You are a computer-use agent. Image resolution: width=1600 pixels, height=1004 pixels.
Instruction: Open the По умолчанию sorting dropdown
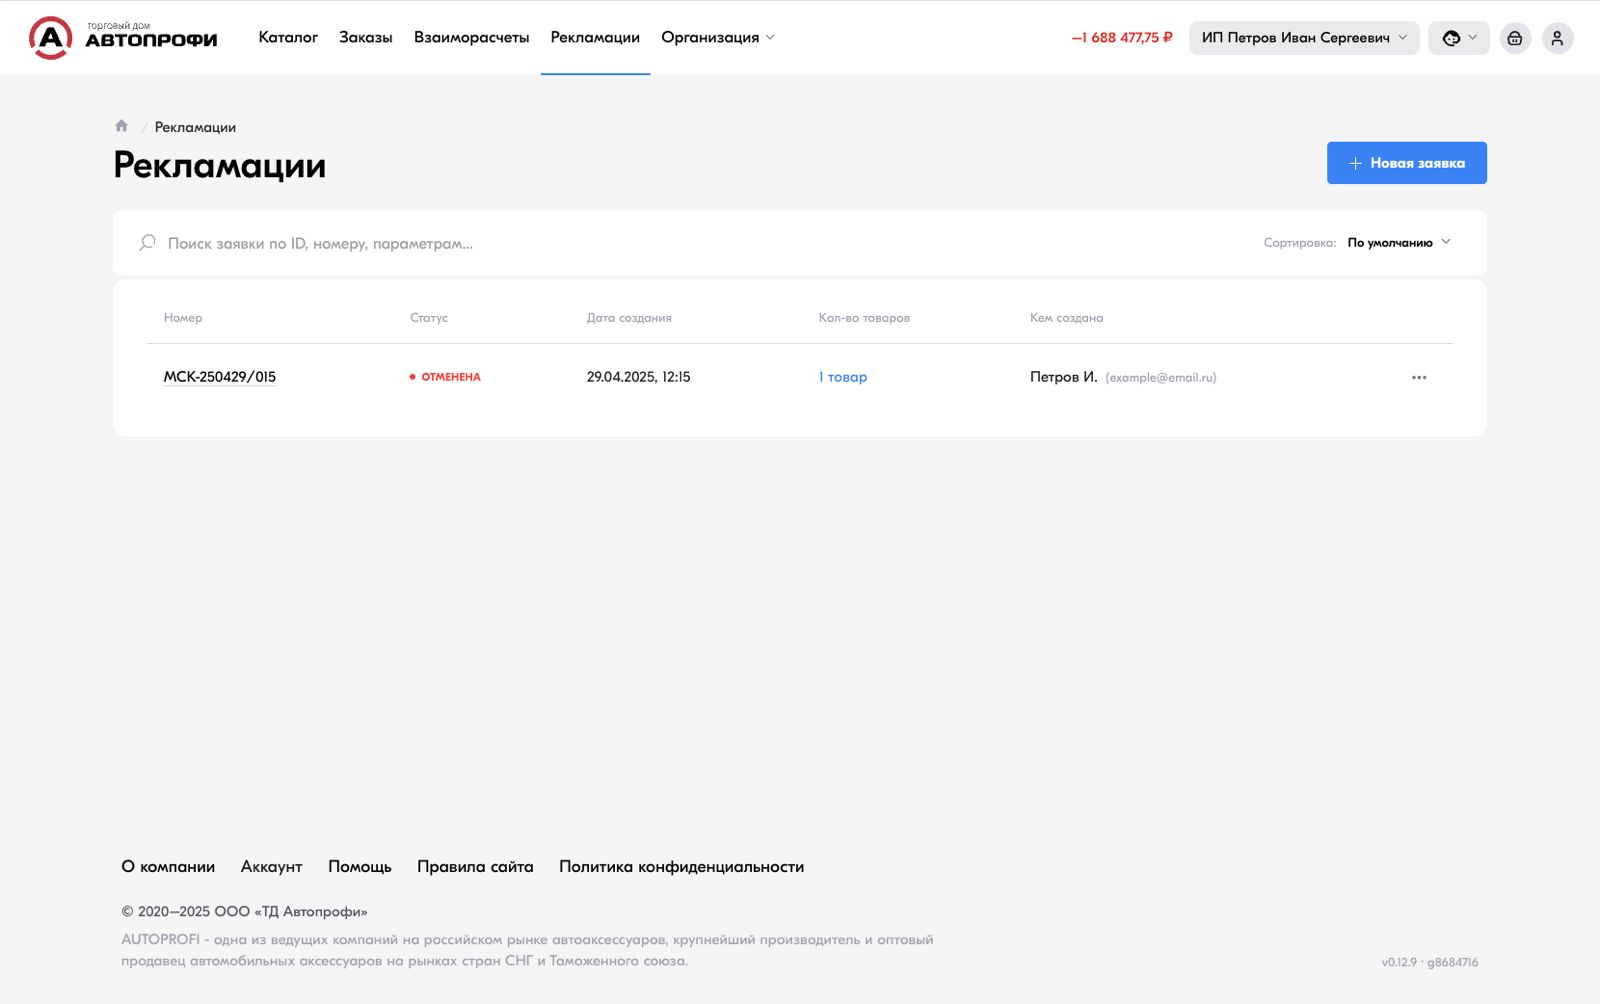[x=1397, y=243]
